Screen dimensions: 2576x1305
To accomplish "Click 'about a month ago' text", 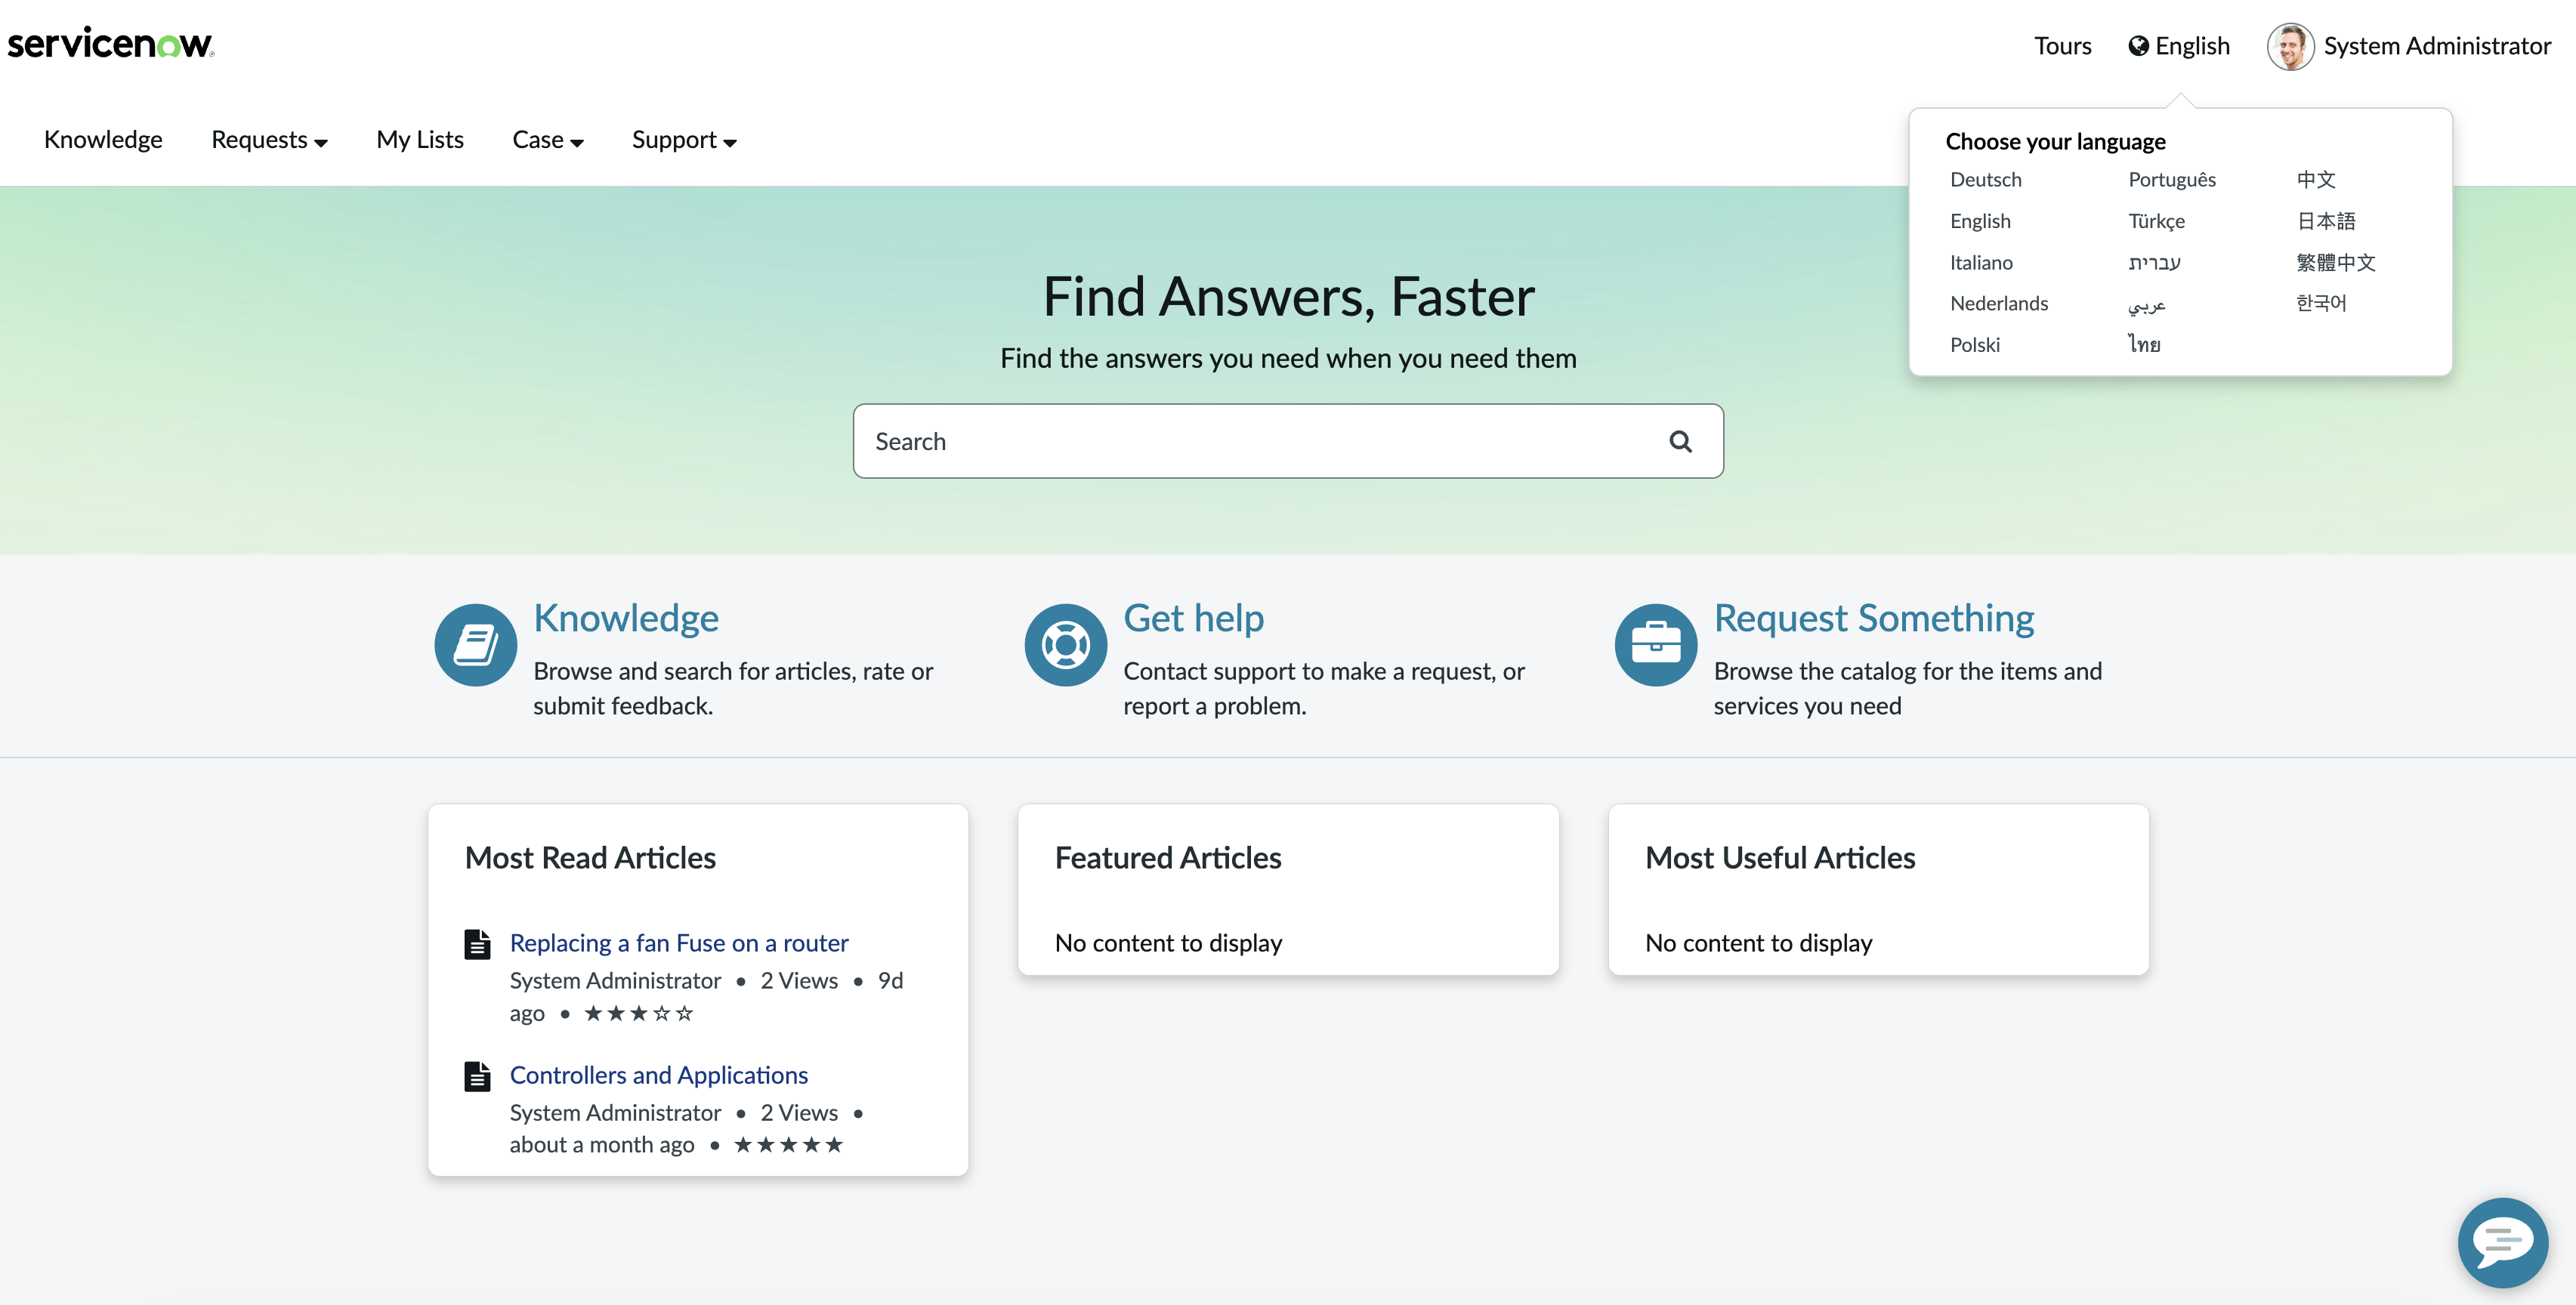I will pos(601,1146).
